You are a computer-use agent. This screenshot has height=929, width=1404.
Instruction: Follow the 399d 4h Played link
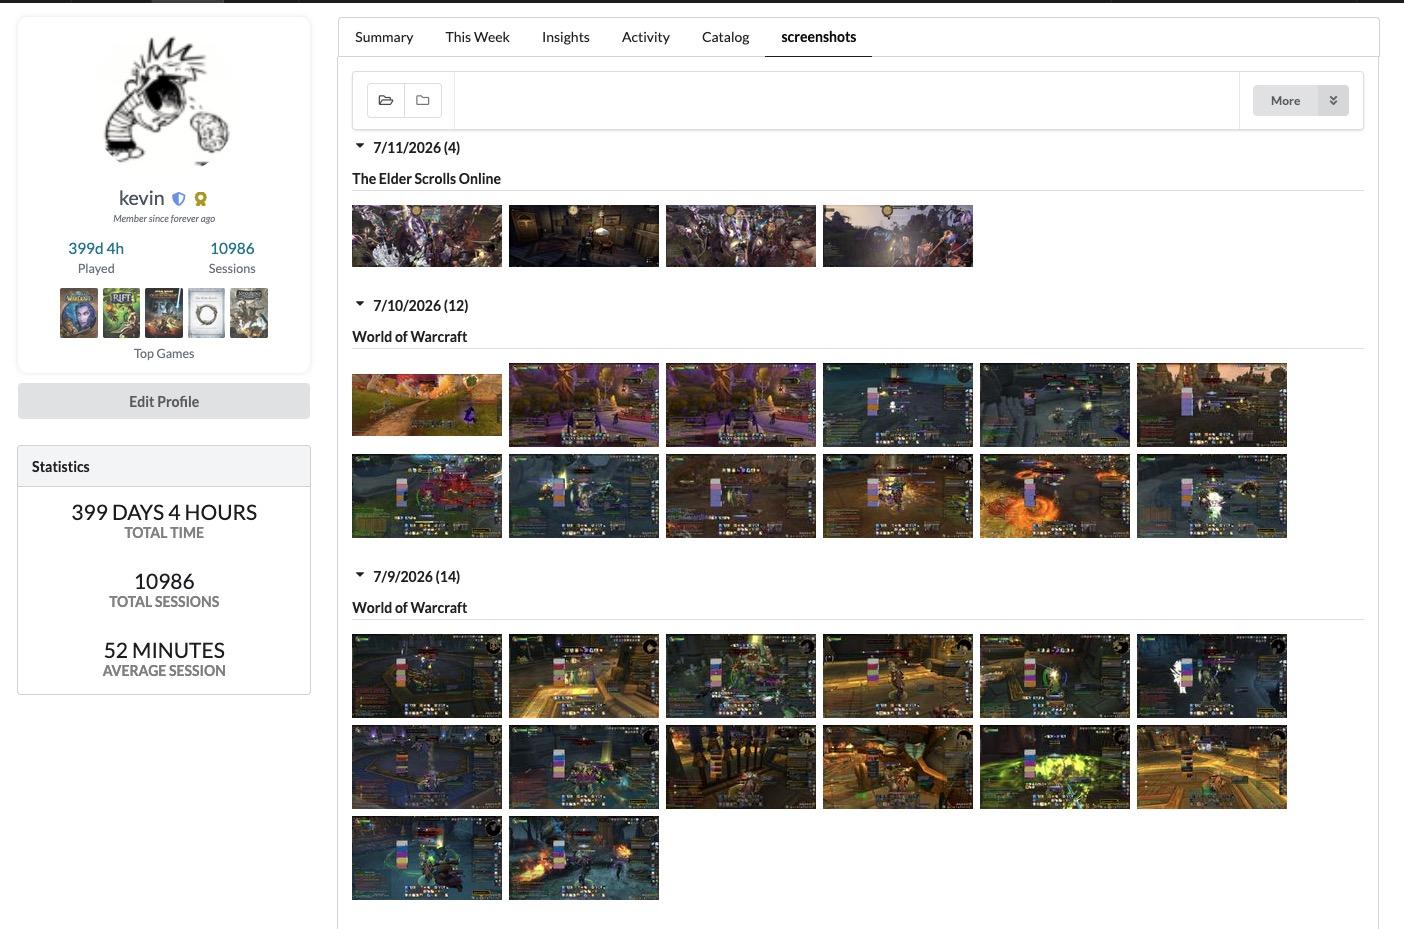(96, 248)
